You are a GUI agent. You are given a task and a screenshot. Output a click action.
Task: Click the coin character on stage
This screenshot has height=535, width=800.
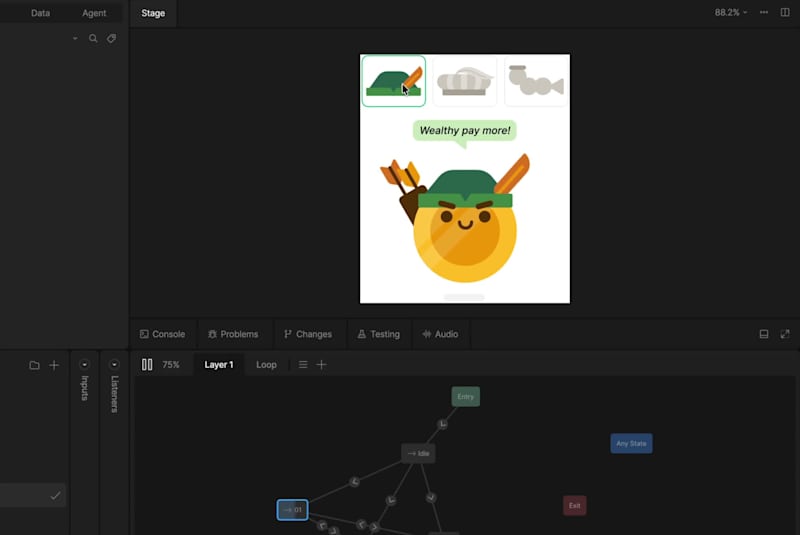click(x=465, y=230)
